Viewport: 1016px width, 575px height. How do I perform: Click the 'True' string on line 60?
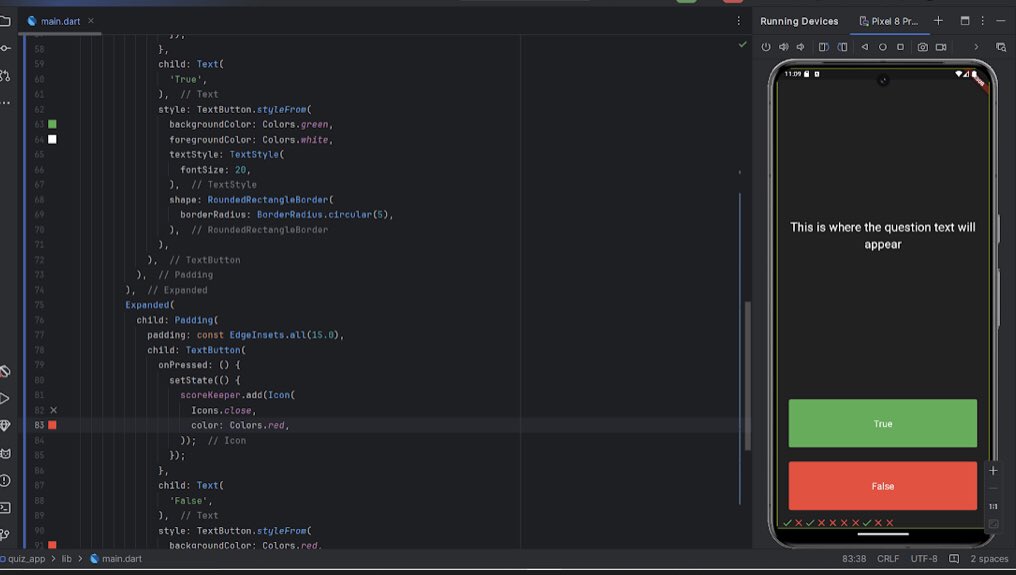coord(188,80)
